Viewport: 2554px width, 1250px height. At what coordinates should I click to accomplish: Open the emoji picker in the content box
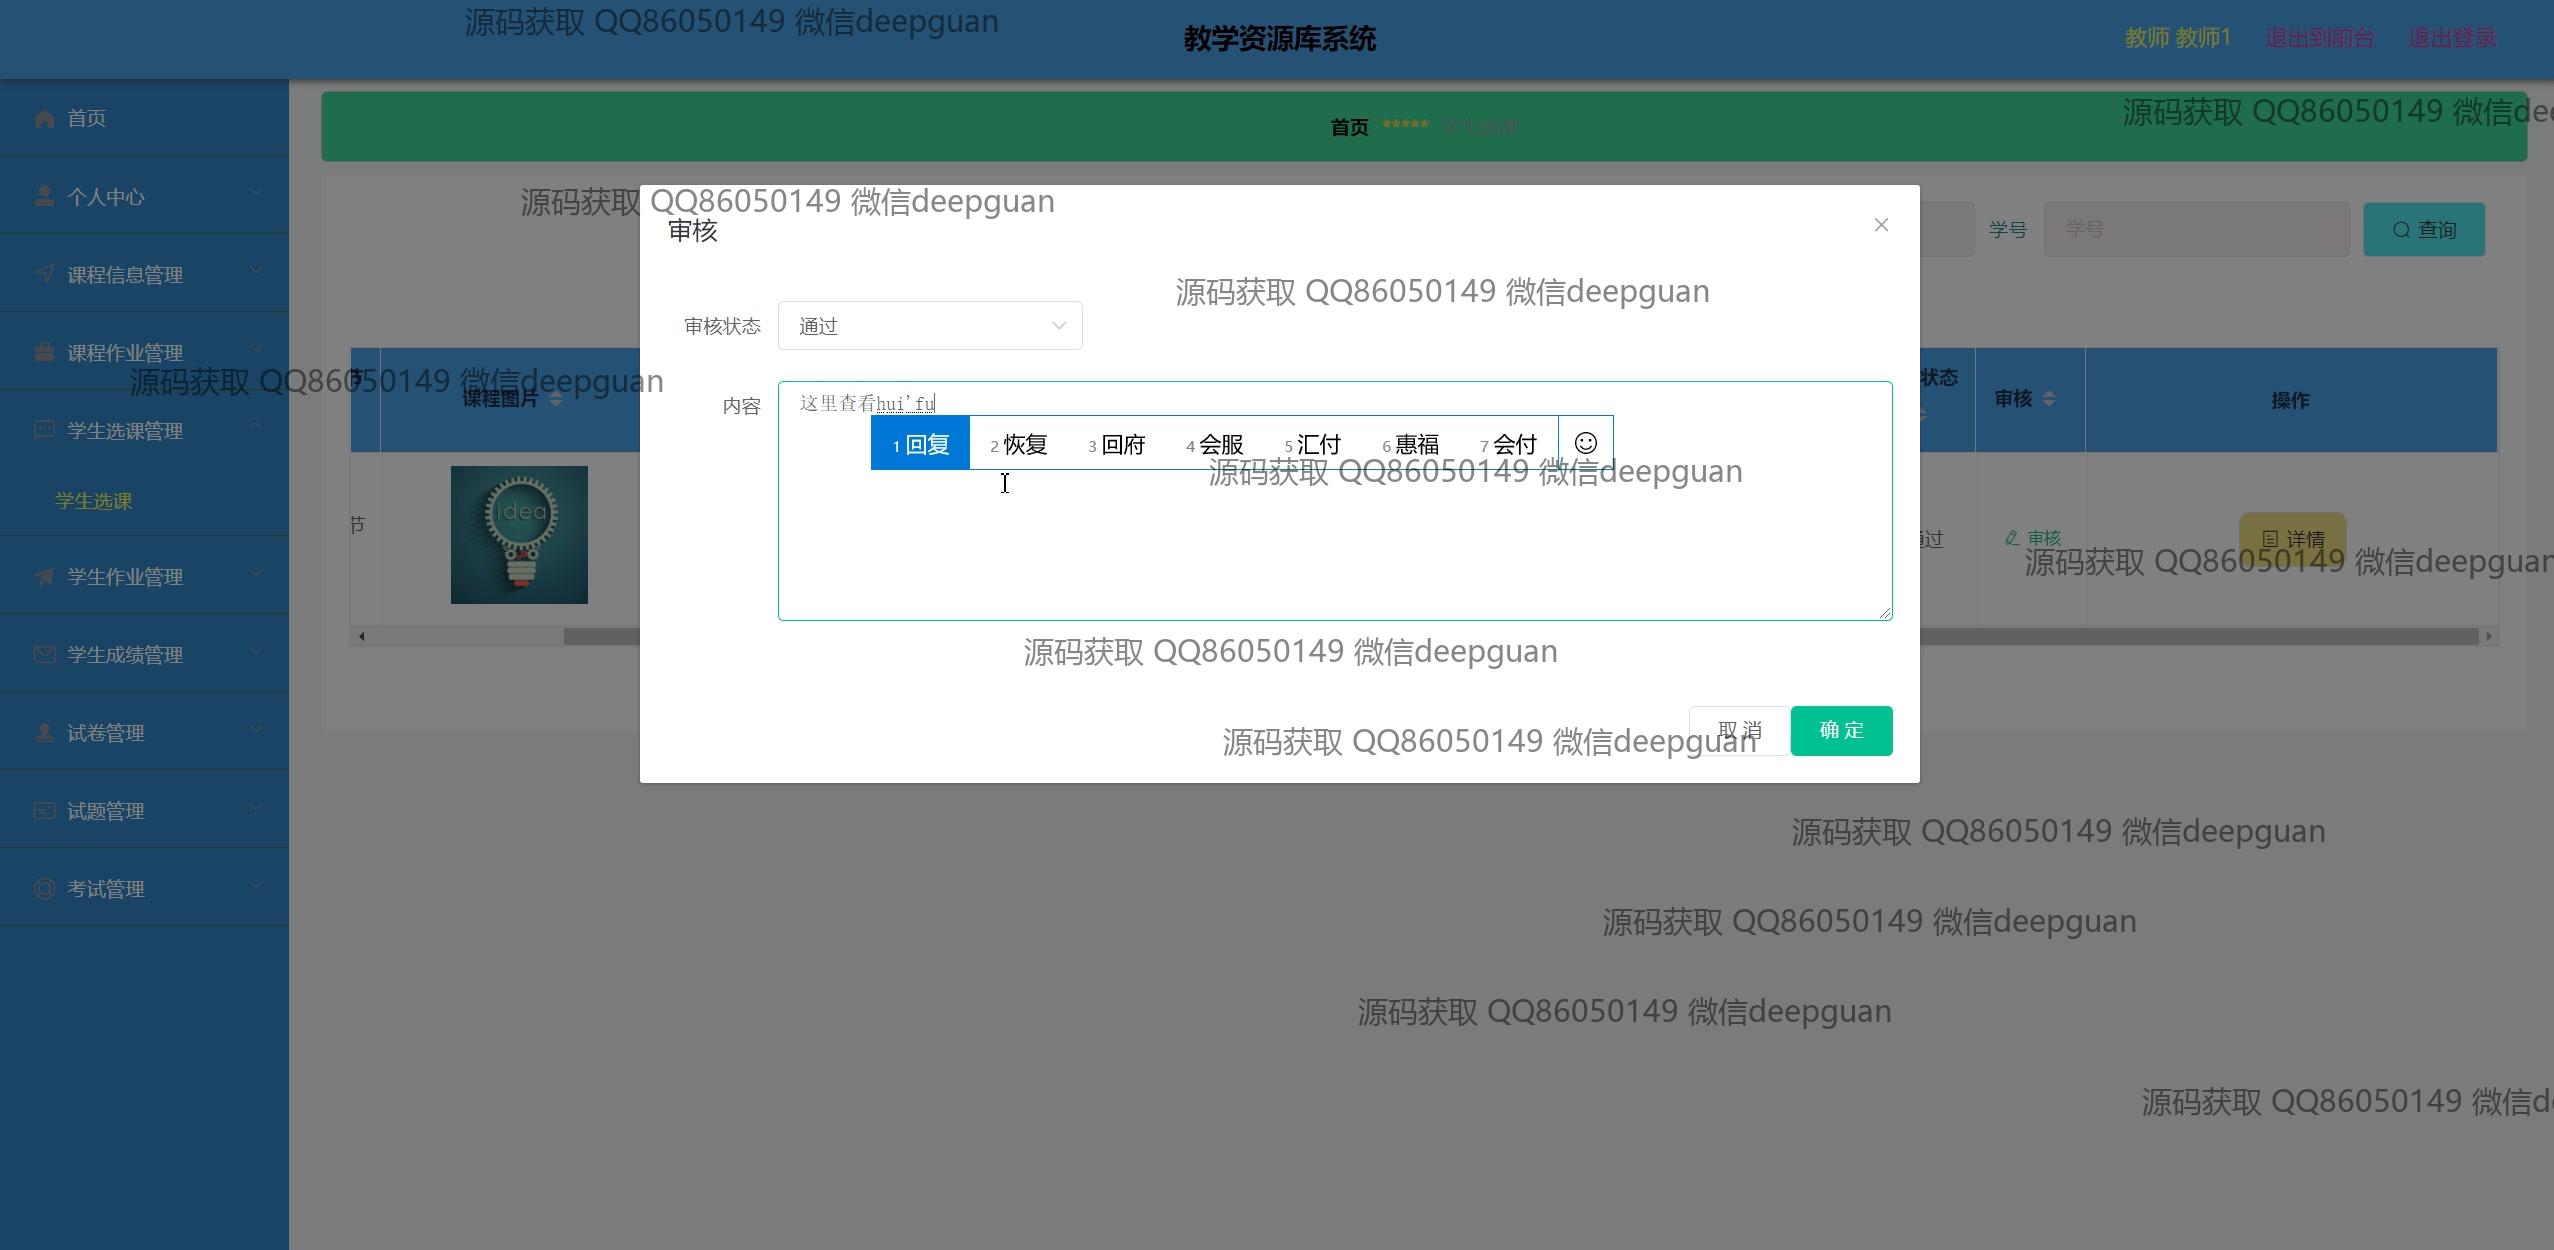point(1585,441)
